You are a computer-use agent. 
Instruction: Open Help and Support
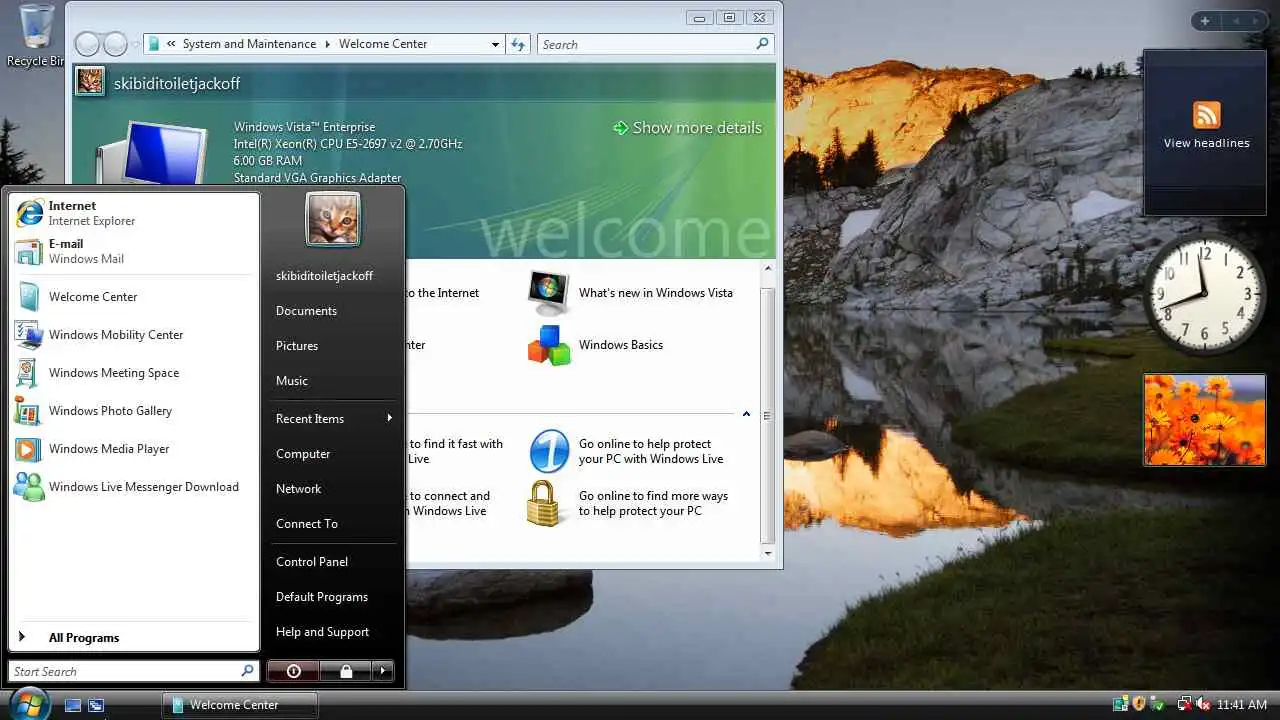(334, 632)
